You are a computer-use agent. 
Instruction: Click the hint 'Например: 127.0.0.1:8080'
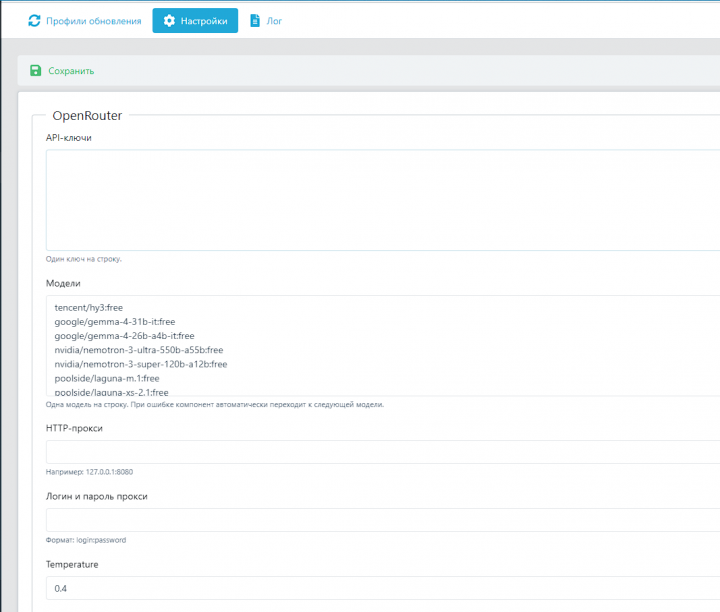tap(90, 472)
